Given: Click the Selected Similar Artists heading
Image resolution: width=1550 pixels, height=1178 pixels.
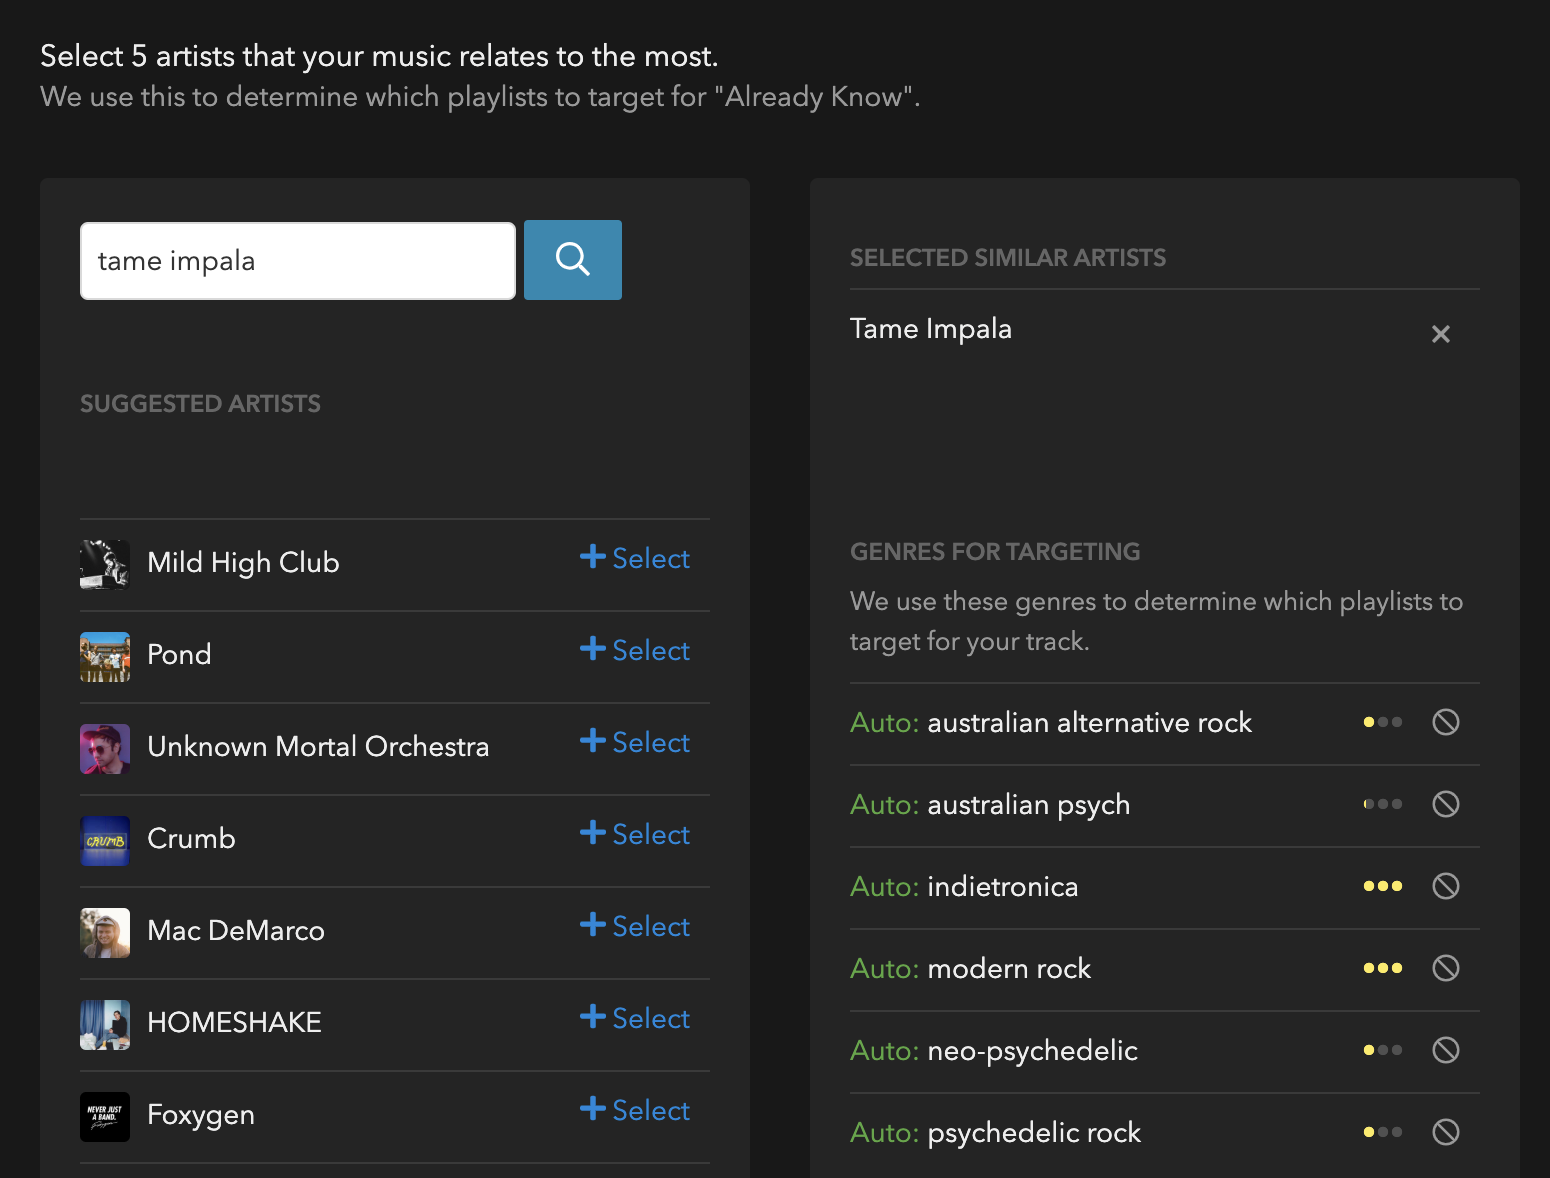Looking at the screenshot, I should point(1008,258).
